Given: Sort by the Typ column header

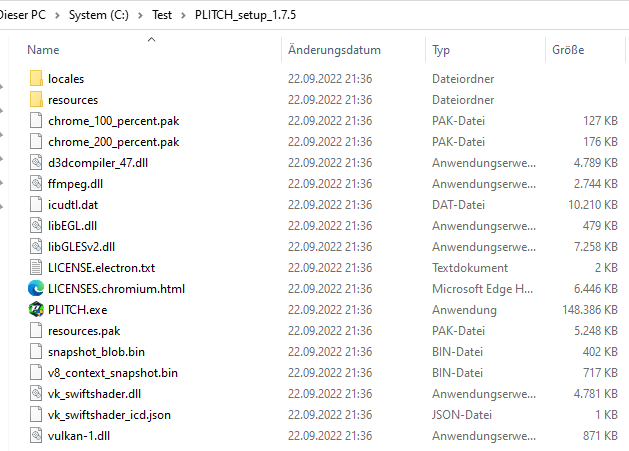Looking at the screenshot, I should point(441,50).
